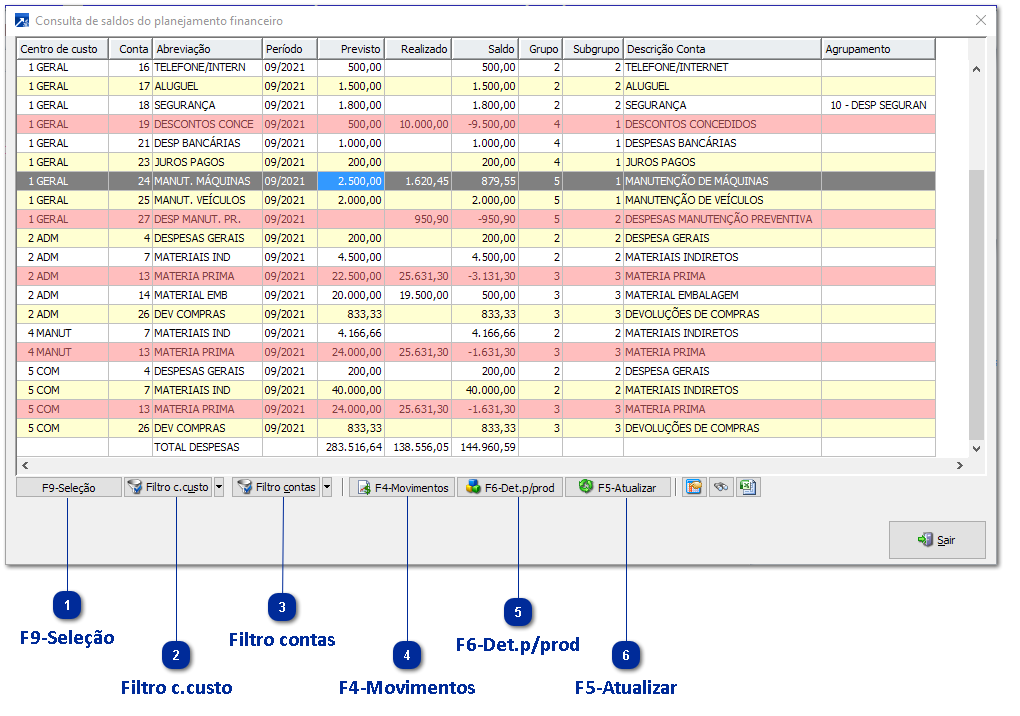Open search using the binoculars icon
The image size is (1020, 716).
click(721, 488)
